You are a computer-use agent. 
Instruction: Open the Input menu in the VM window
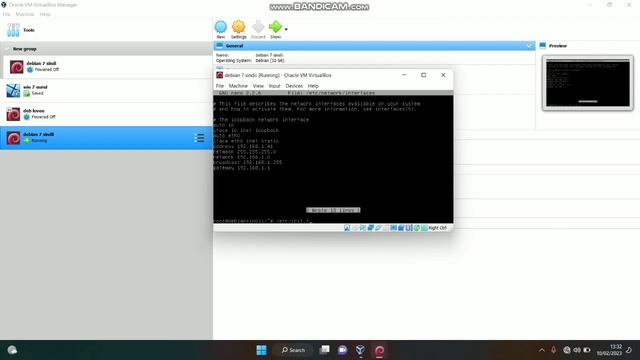coord(274,86)
